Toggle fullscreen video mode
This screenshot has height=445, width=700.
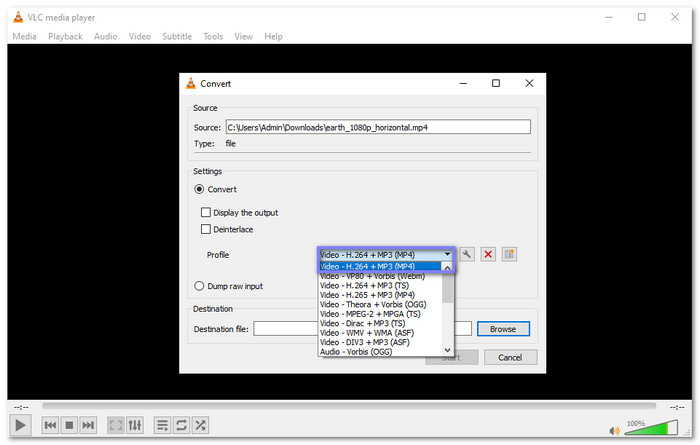click(116, 425)
